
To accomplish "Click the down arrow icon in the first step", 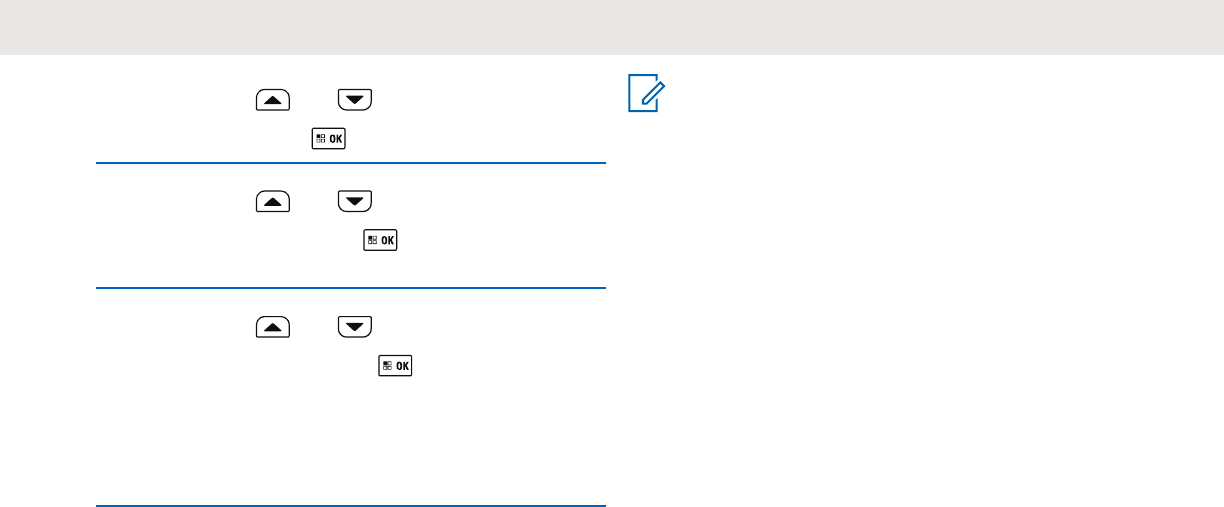I will (x=354, y=99).
